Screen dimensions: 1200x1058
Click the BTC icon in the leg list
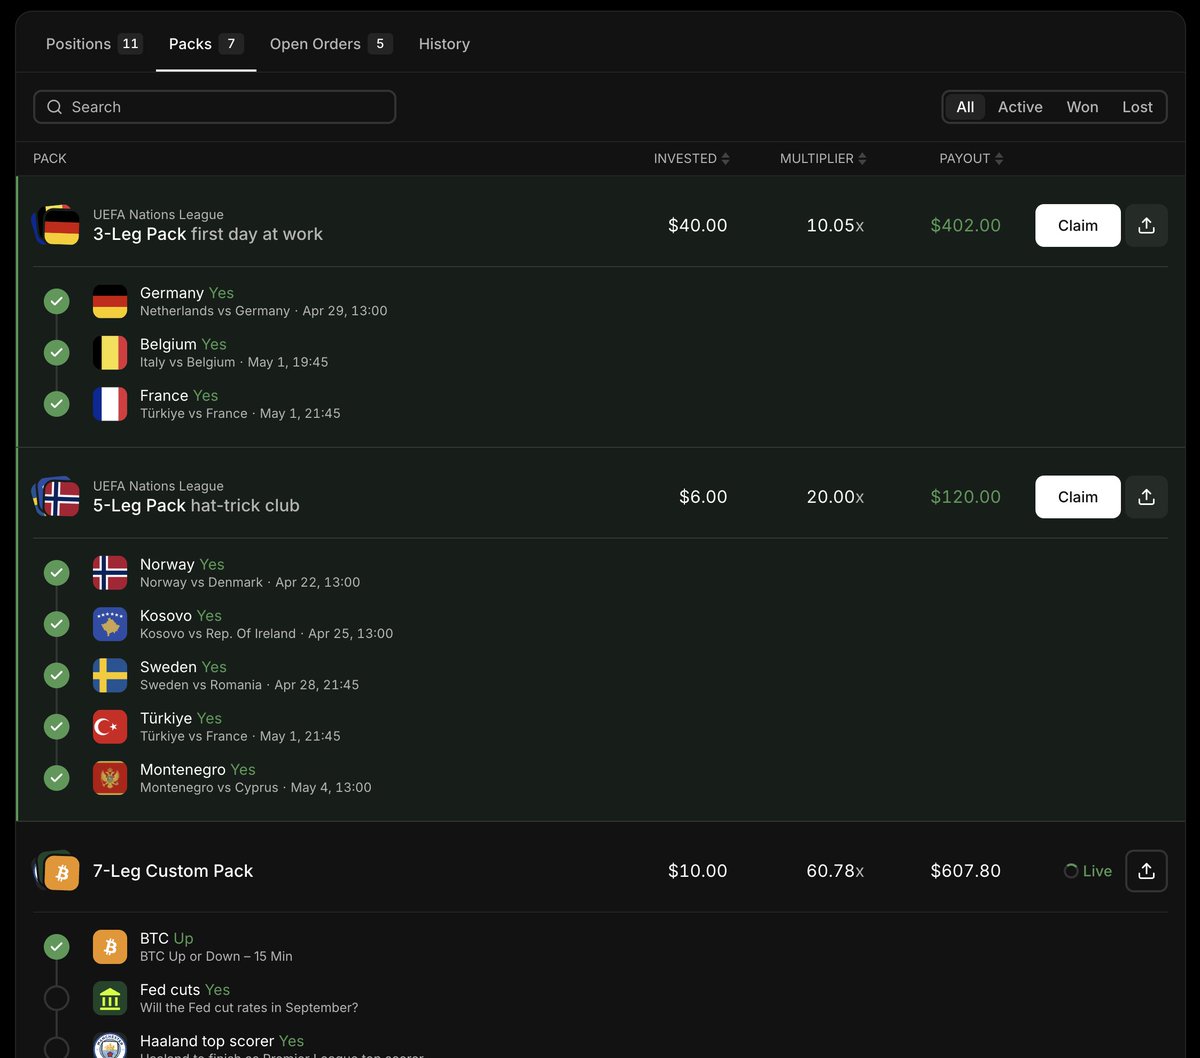point(110,947)
